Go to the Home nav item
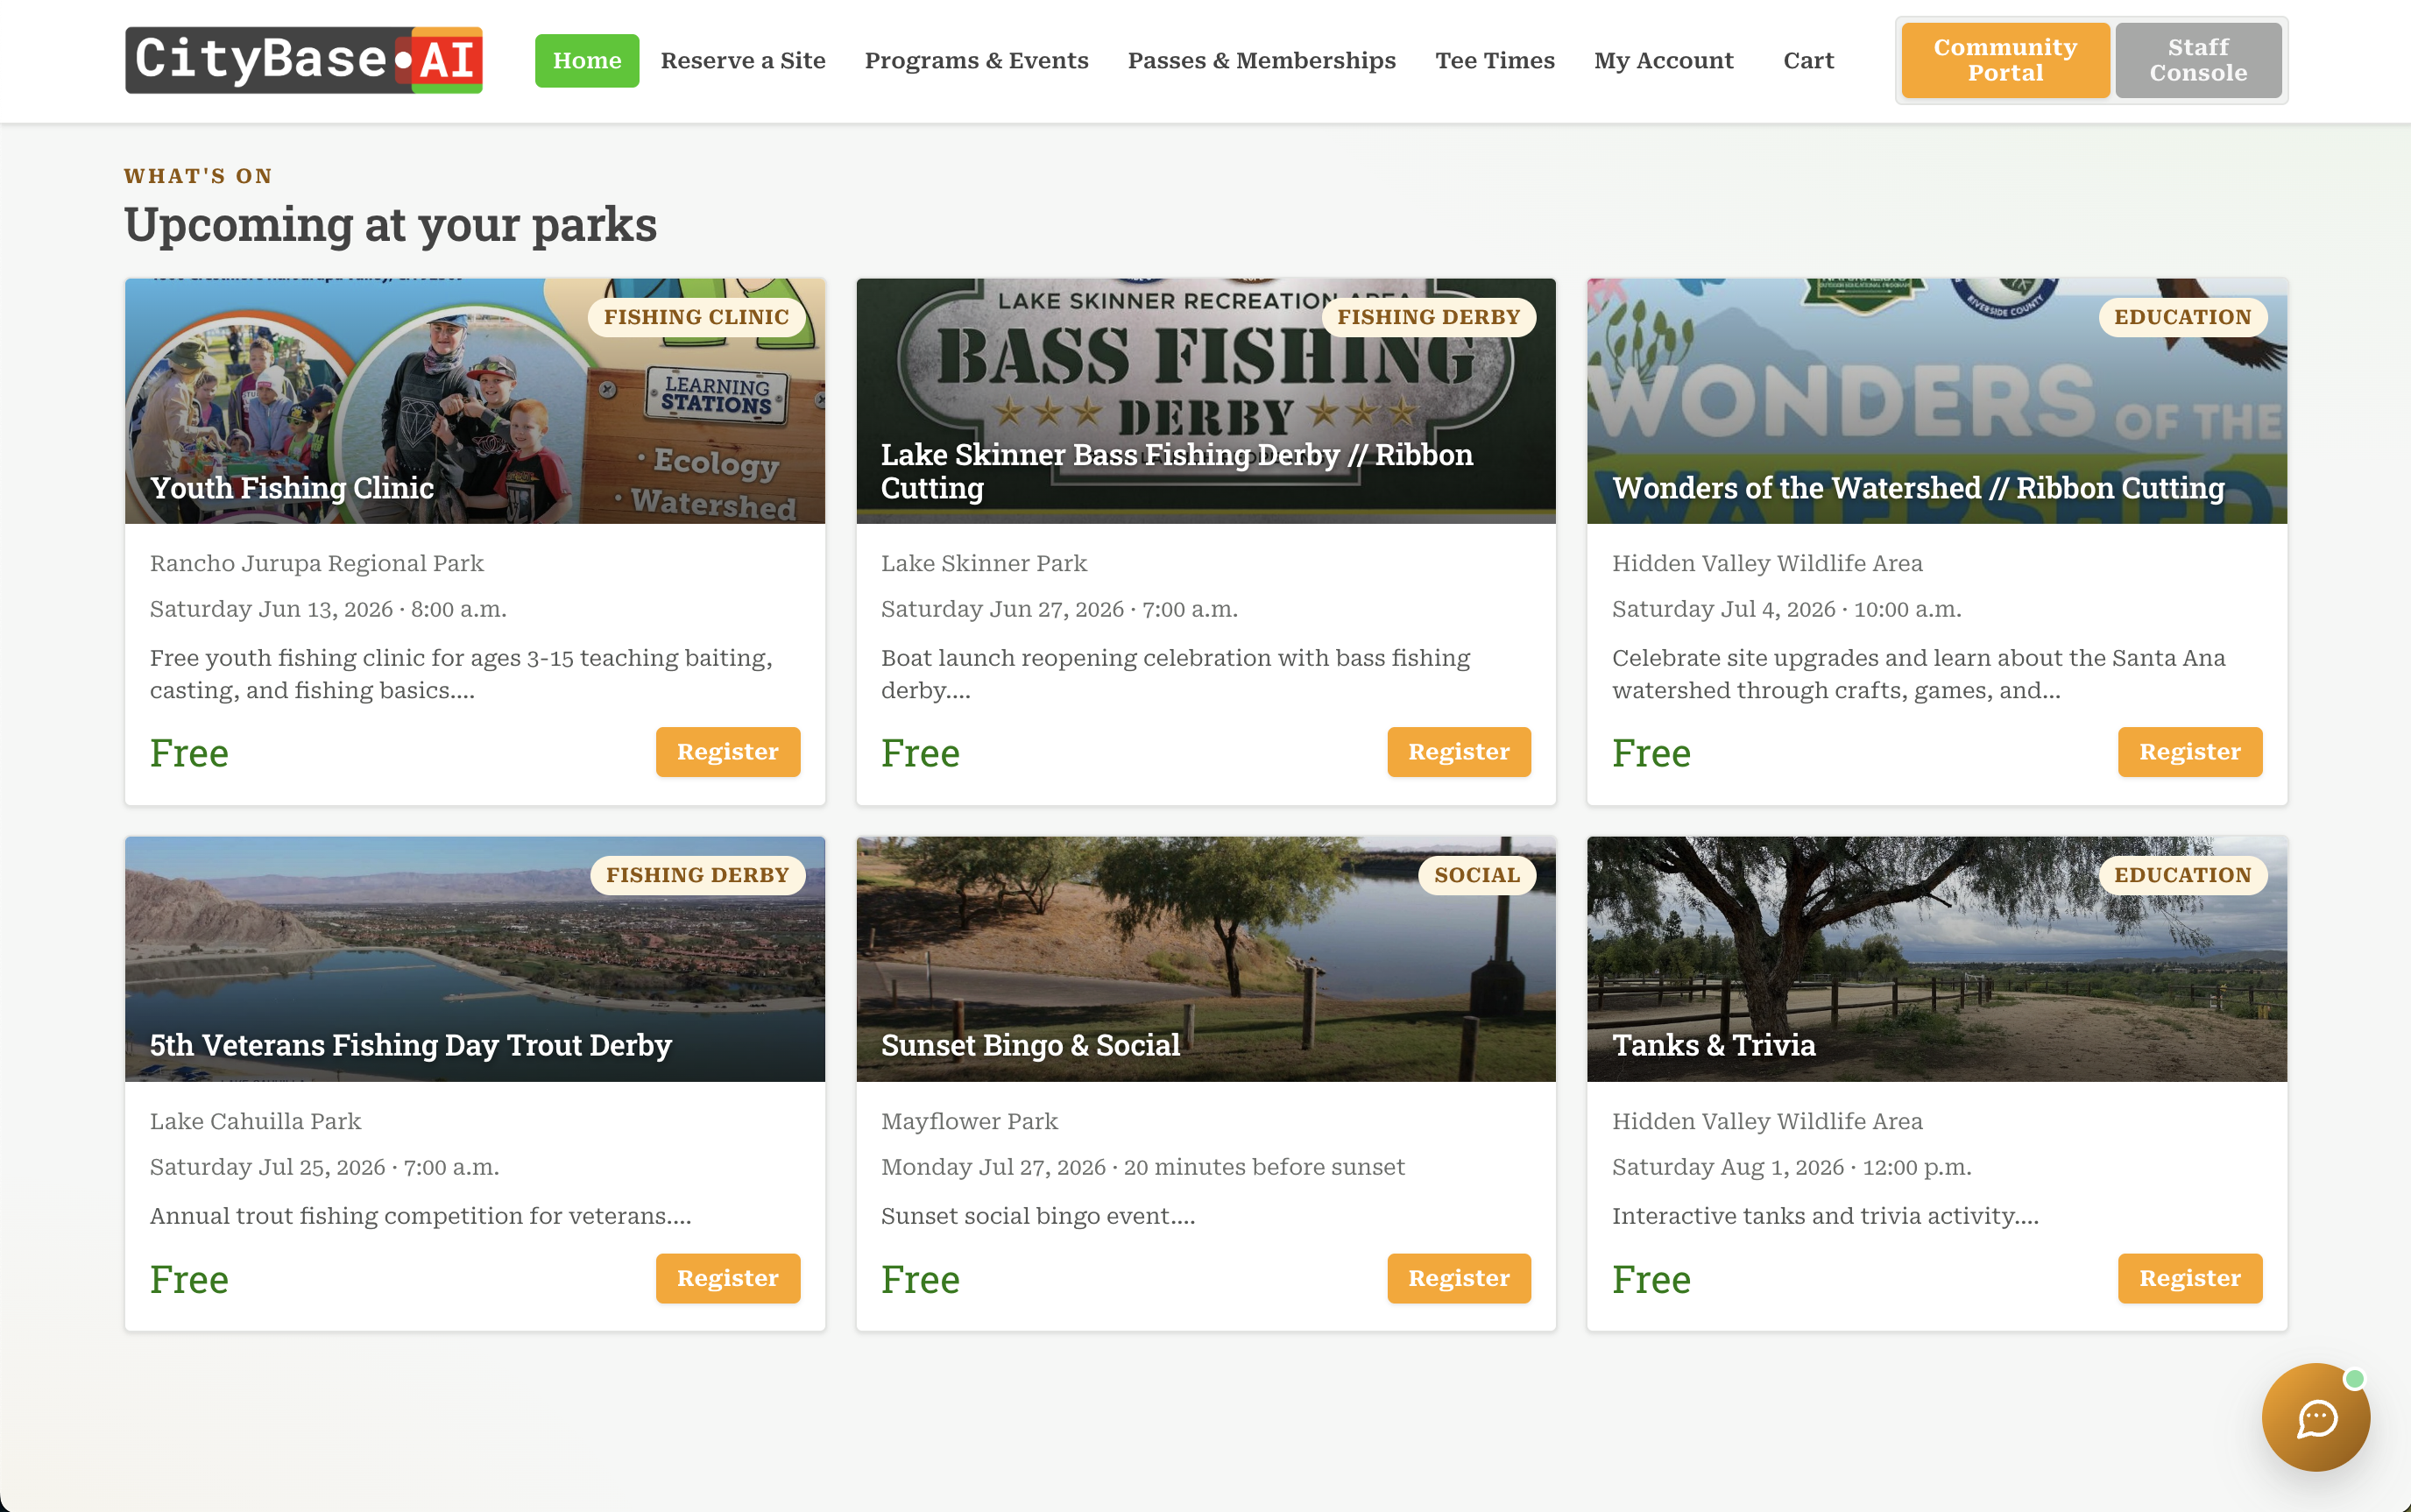Screen dimensions: 2411x1512 click(587, 61)
